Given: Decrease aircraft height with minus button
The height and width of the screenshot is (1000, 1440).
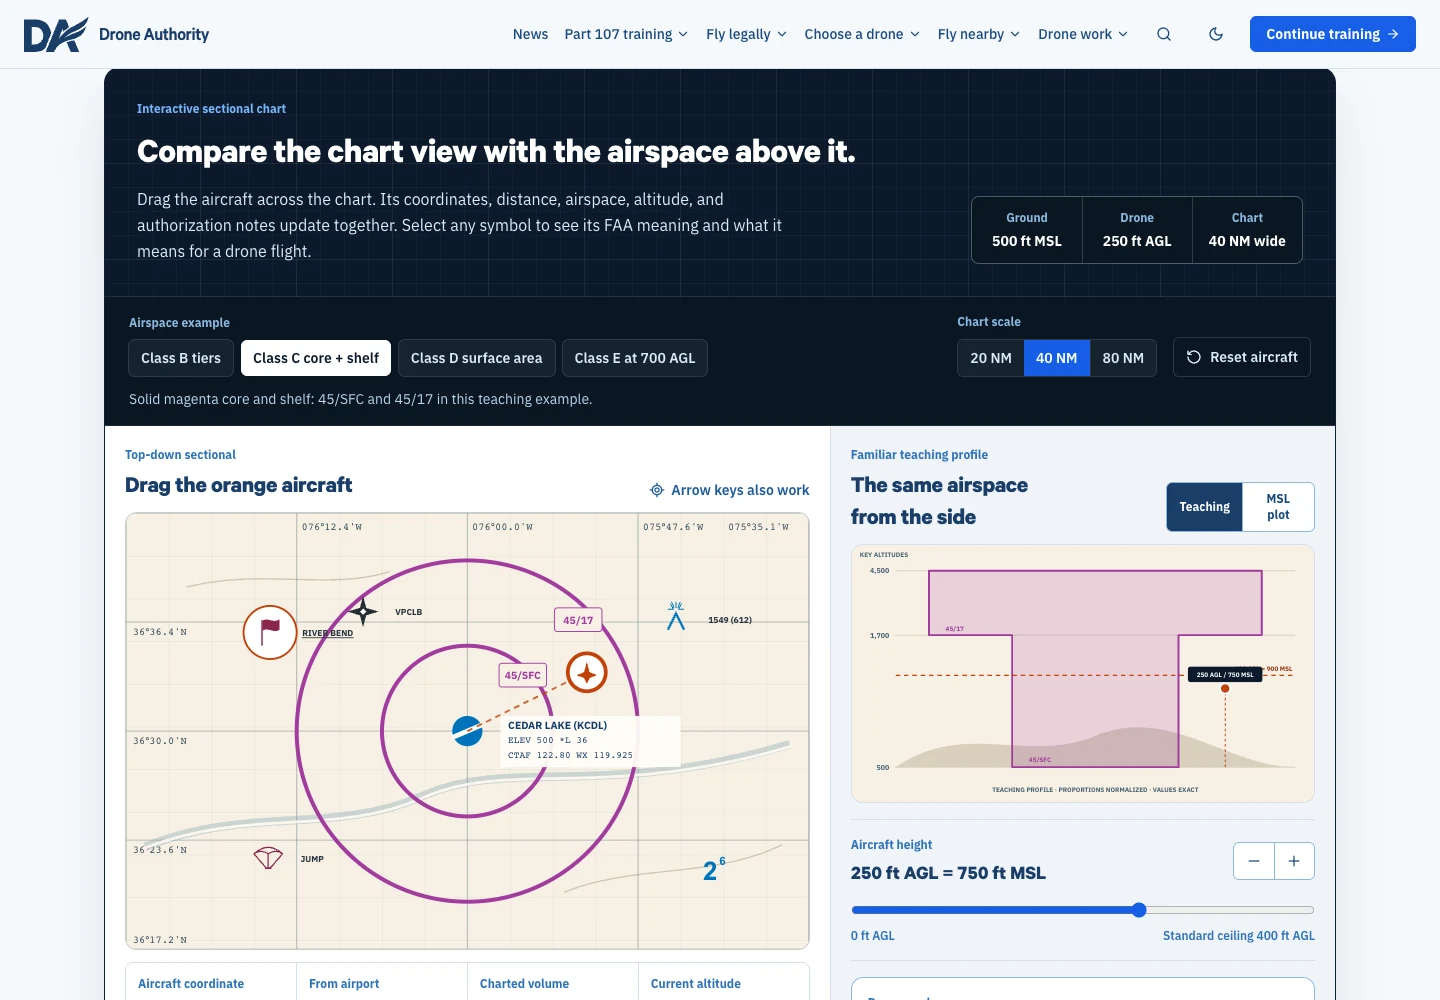Looking at the screenshot, I should [1254, 861].
